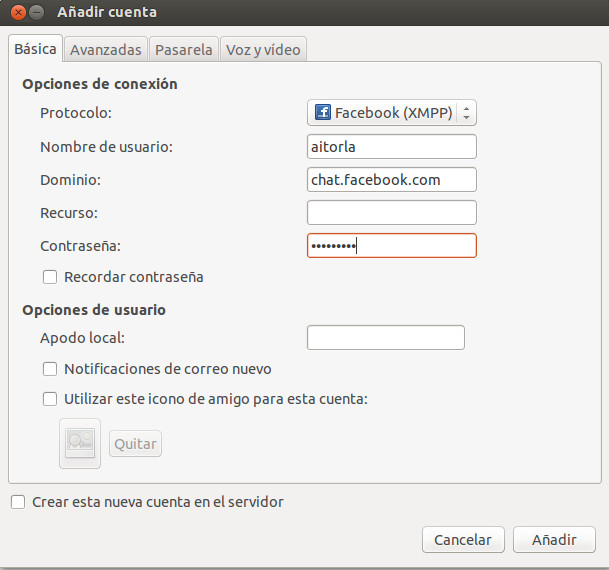Go to the Básica tab

point(35,49)
